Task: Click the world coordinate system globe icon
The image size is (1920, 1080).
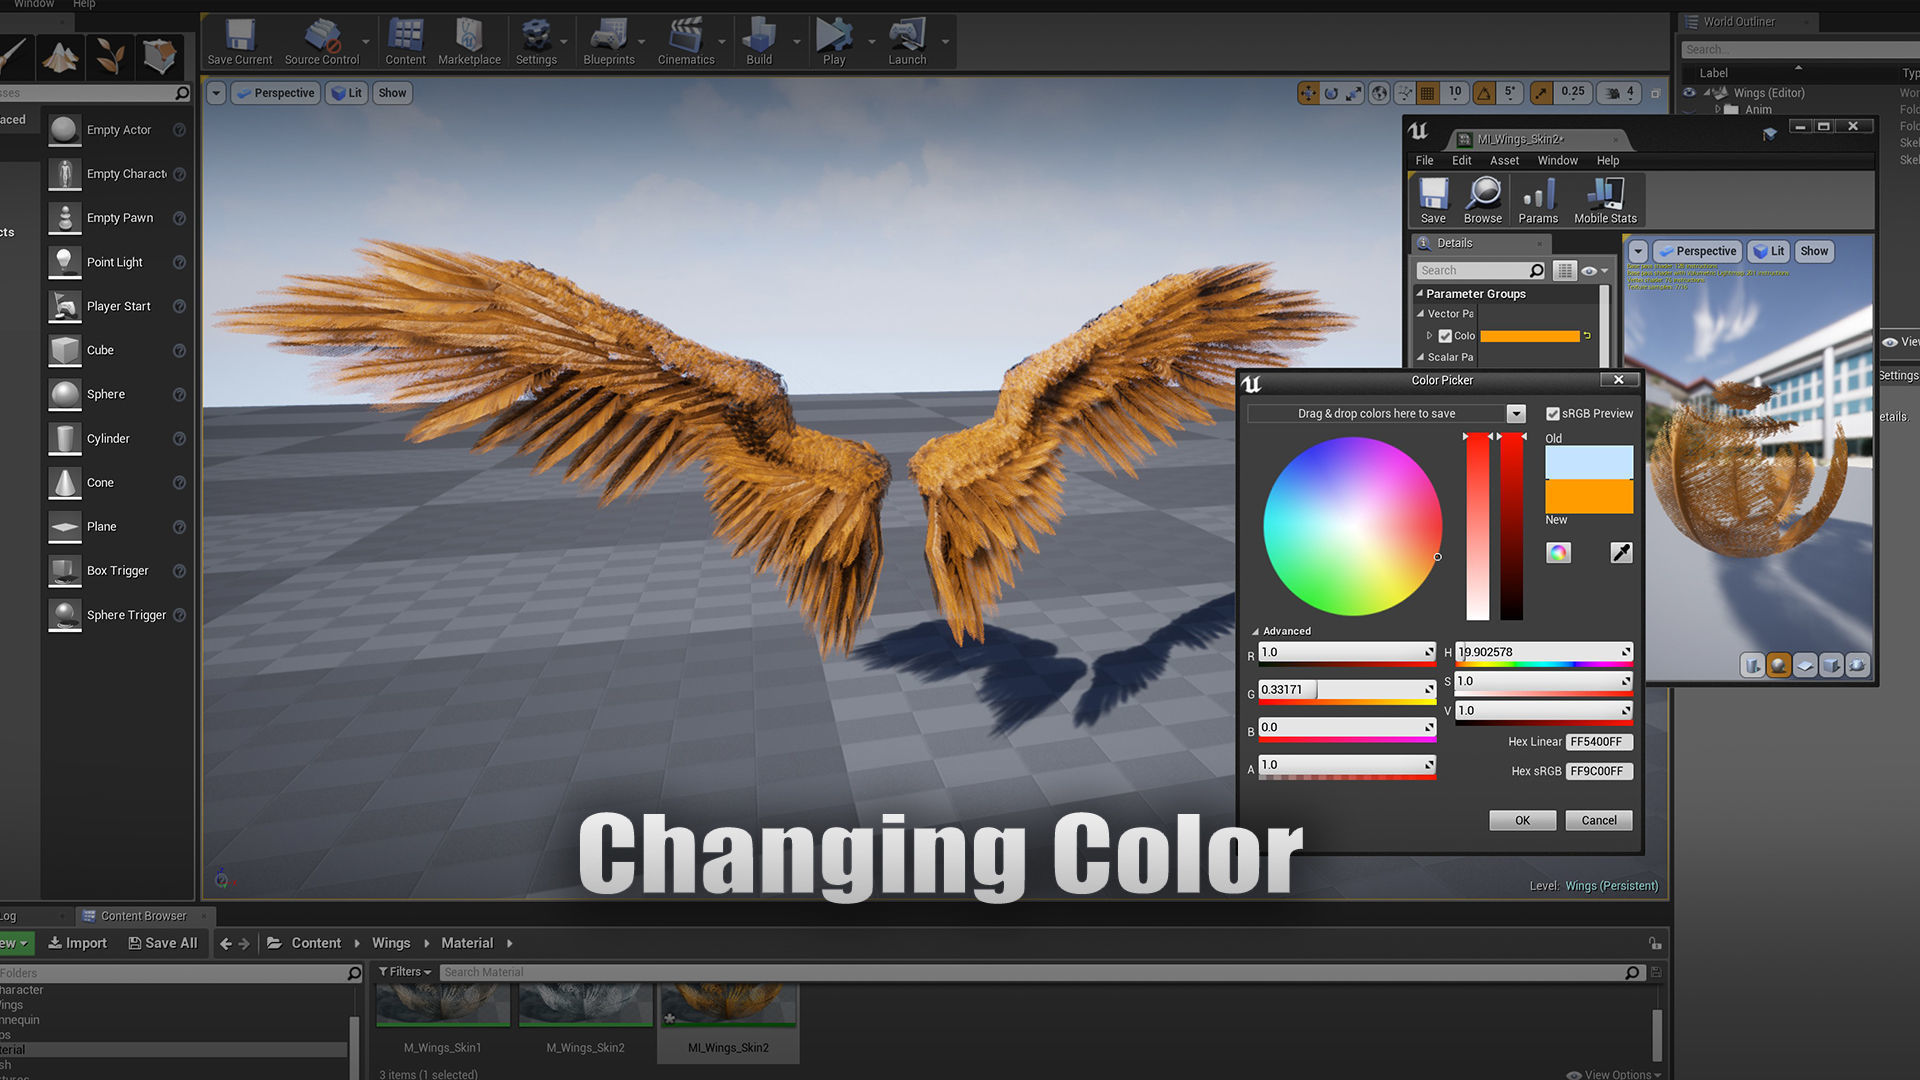Action: 1380,93
